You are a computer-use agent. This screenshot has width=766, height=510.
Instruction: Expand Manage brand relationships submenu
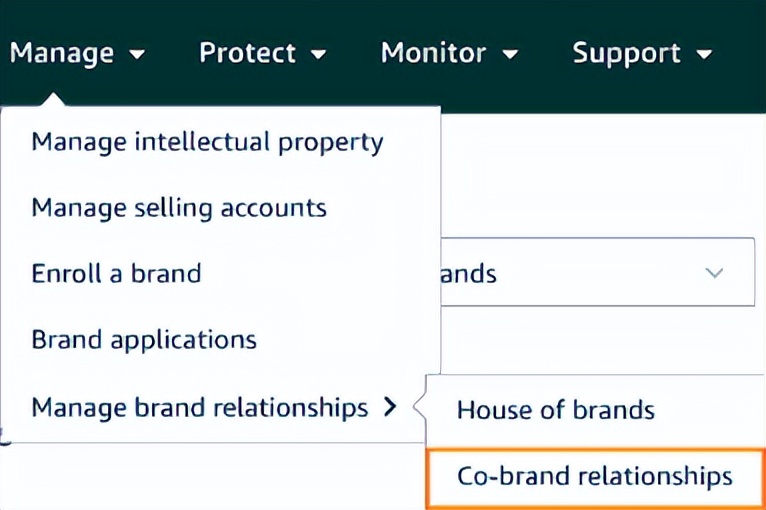point(200,408)
